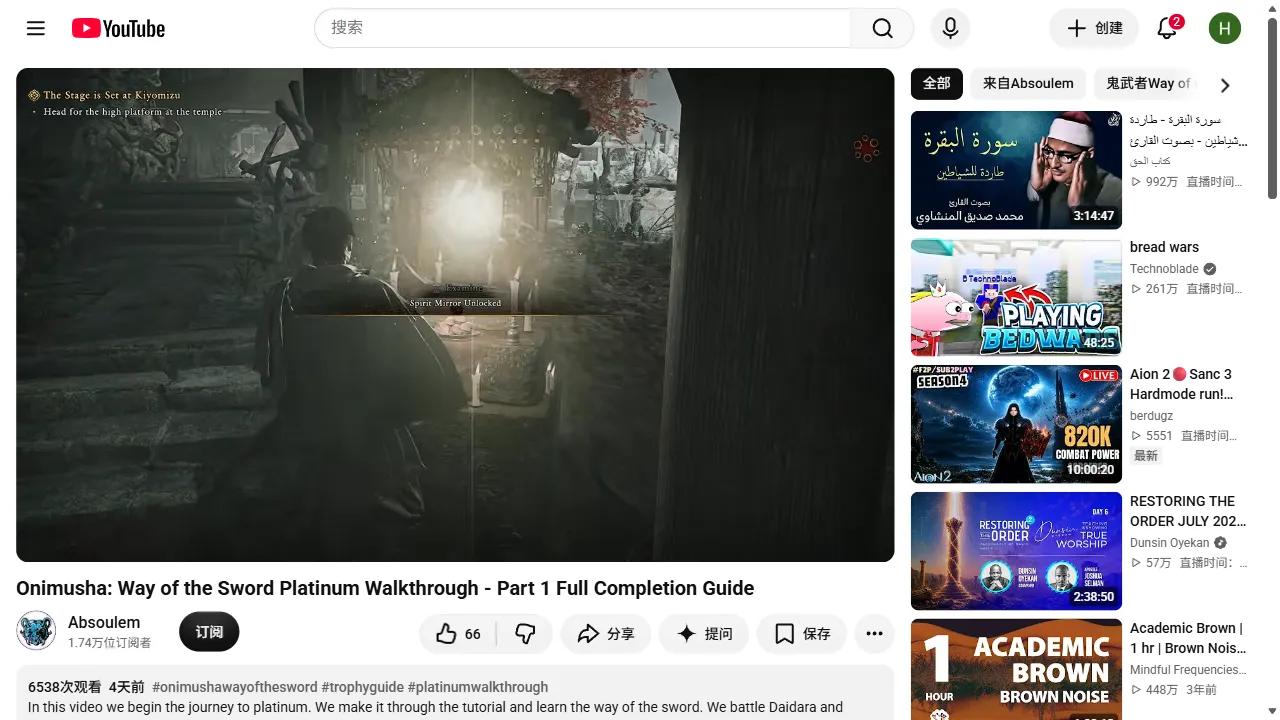Select the 来自Absoulem filter chip
Screen dimensions: 1280x720
(x=1028, y=84)
